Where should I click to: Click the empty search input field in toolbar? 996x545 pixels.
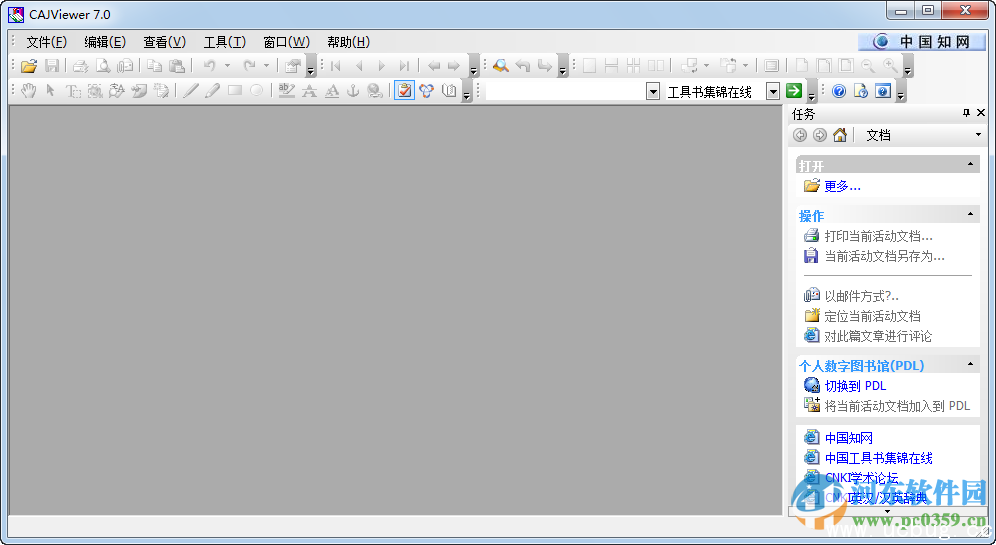tap(565, 91)
